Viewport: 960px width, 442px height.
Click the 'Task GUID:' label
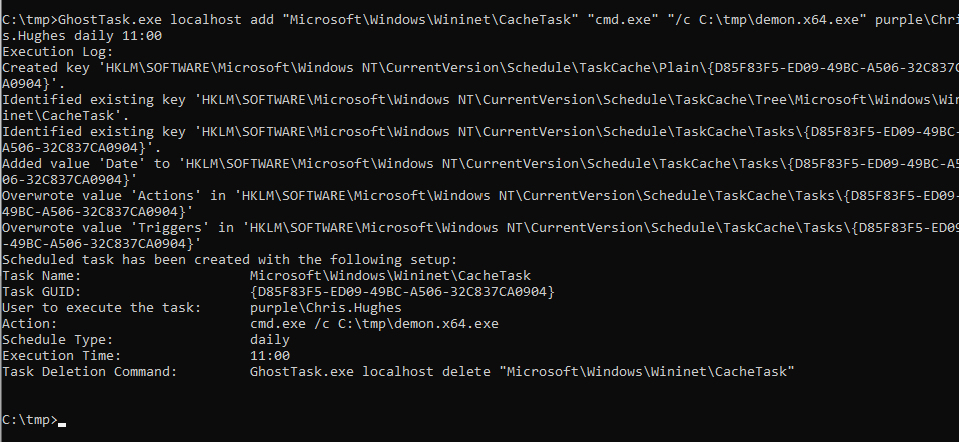[42, 291]
